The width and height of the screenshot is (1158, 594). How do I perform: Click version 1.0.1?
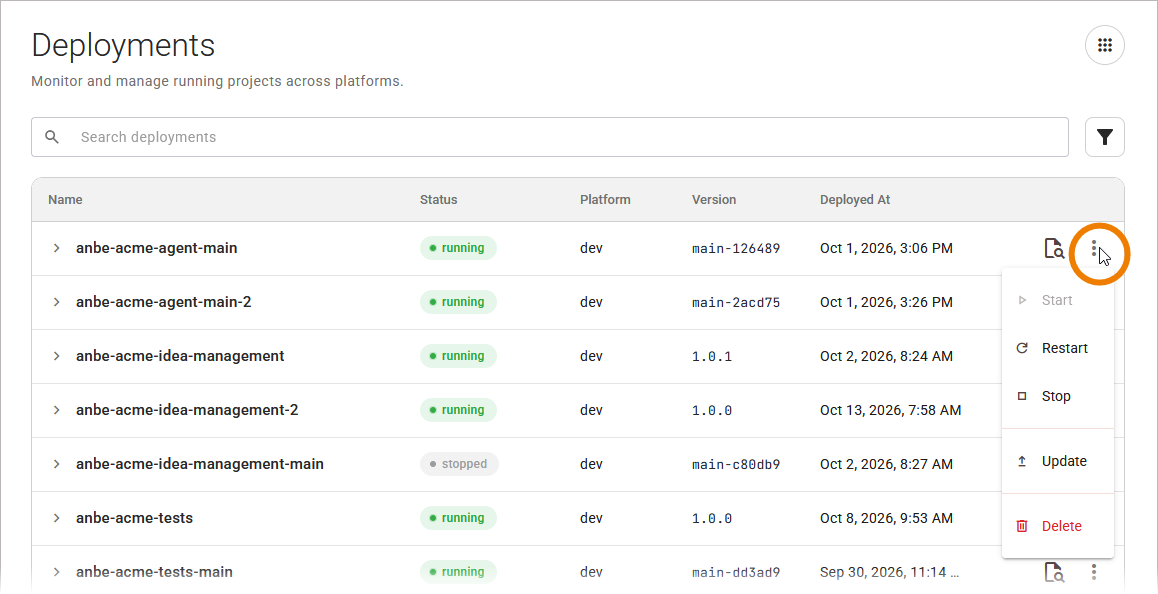(712, 356)
